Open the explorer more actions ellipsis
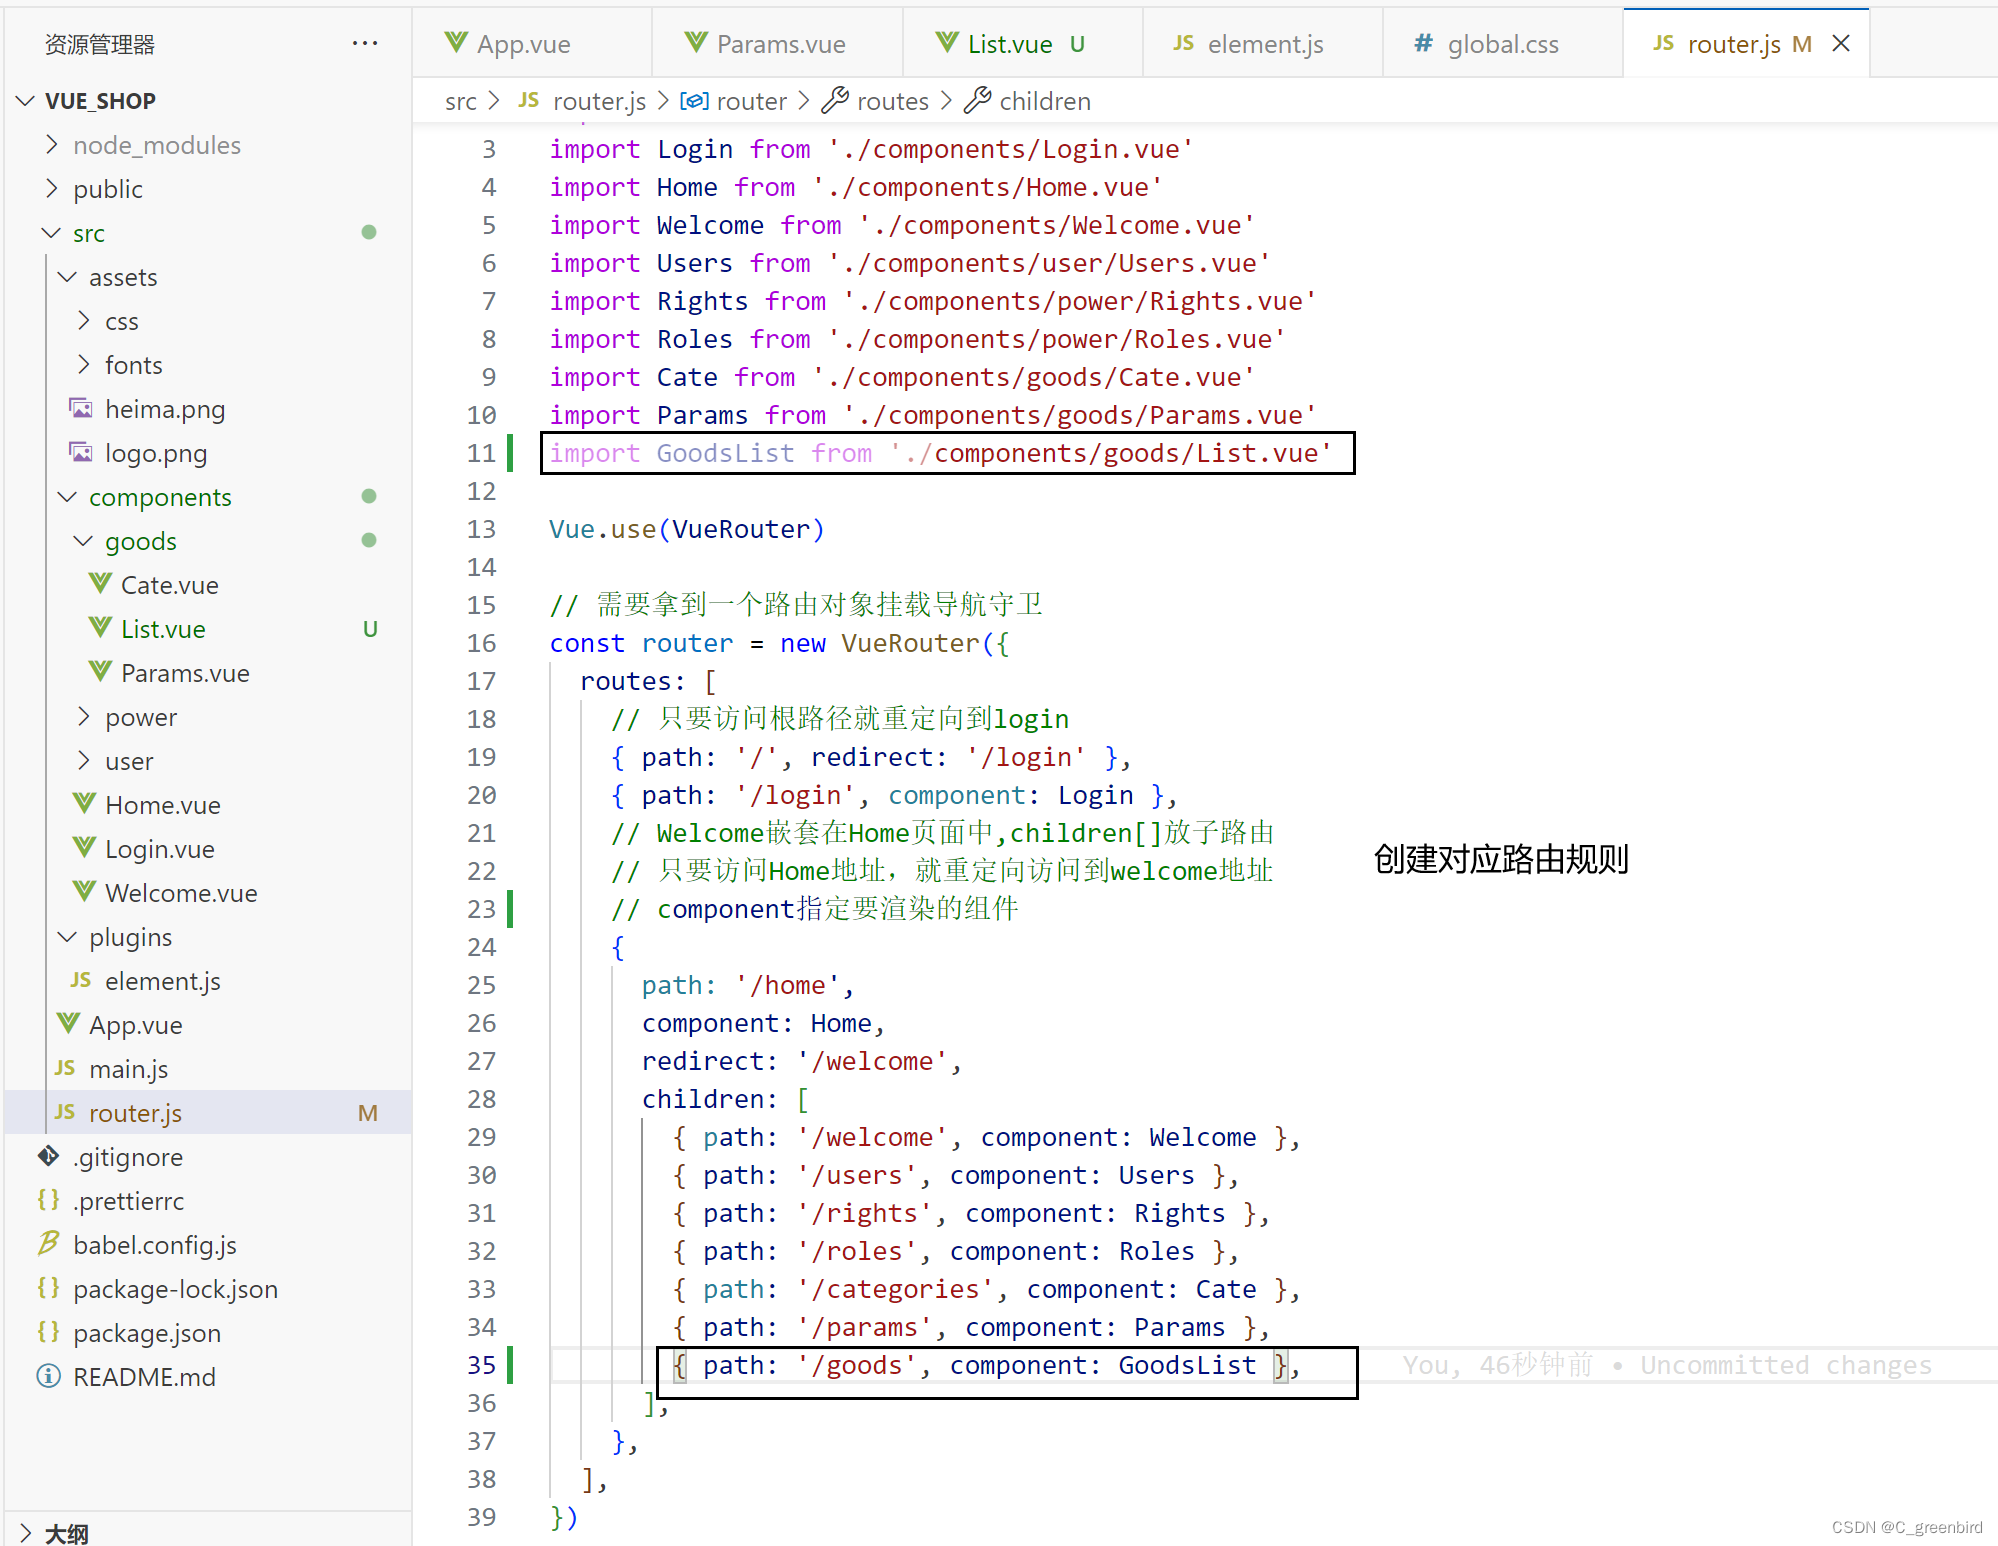 [365, 44]
